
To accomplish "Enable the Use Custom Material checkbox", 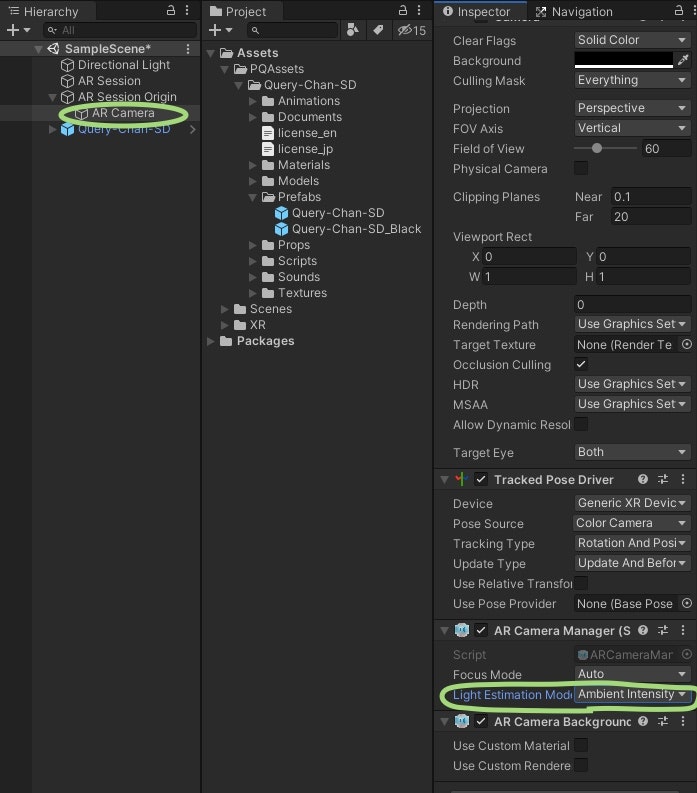I will 581,745.
